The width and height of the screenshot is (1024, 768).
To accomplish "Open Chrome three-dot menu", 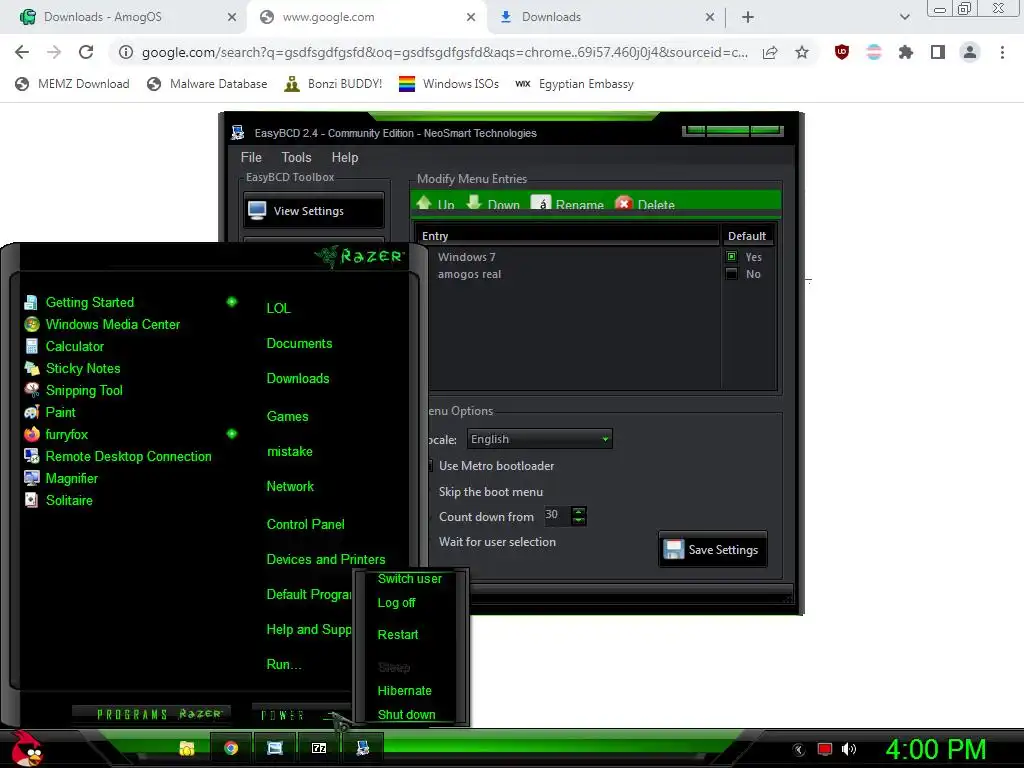I will point(1002,52).
